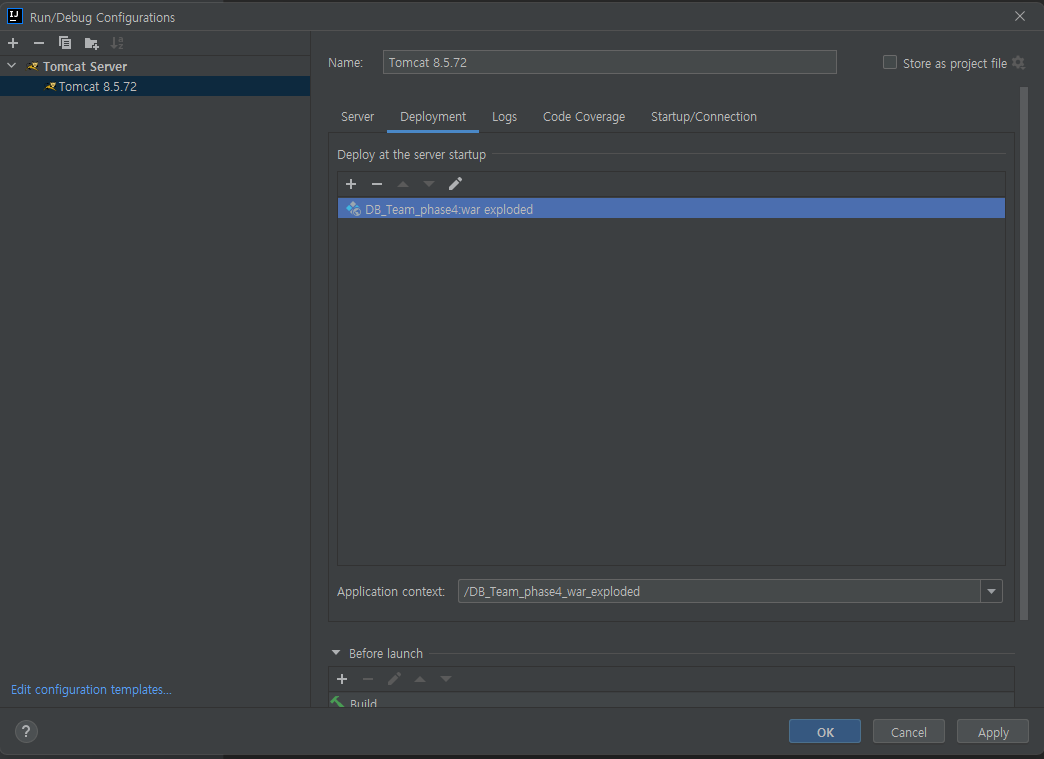
Task: Open the Application context dropdown arrow
Action: [x=991, y=591]
